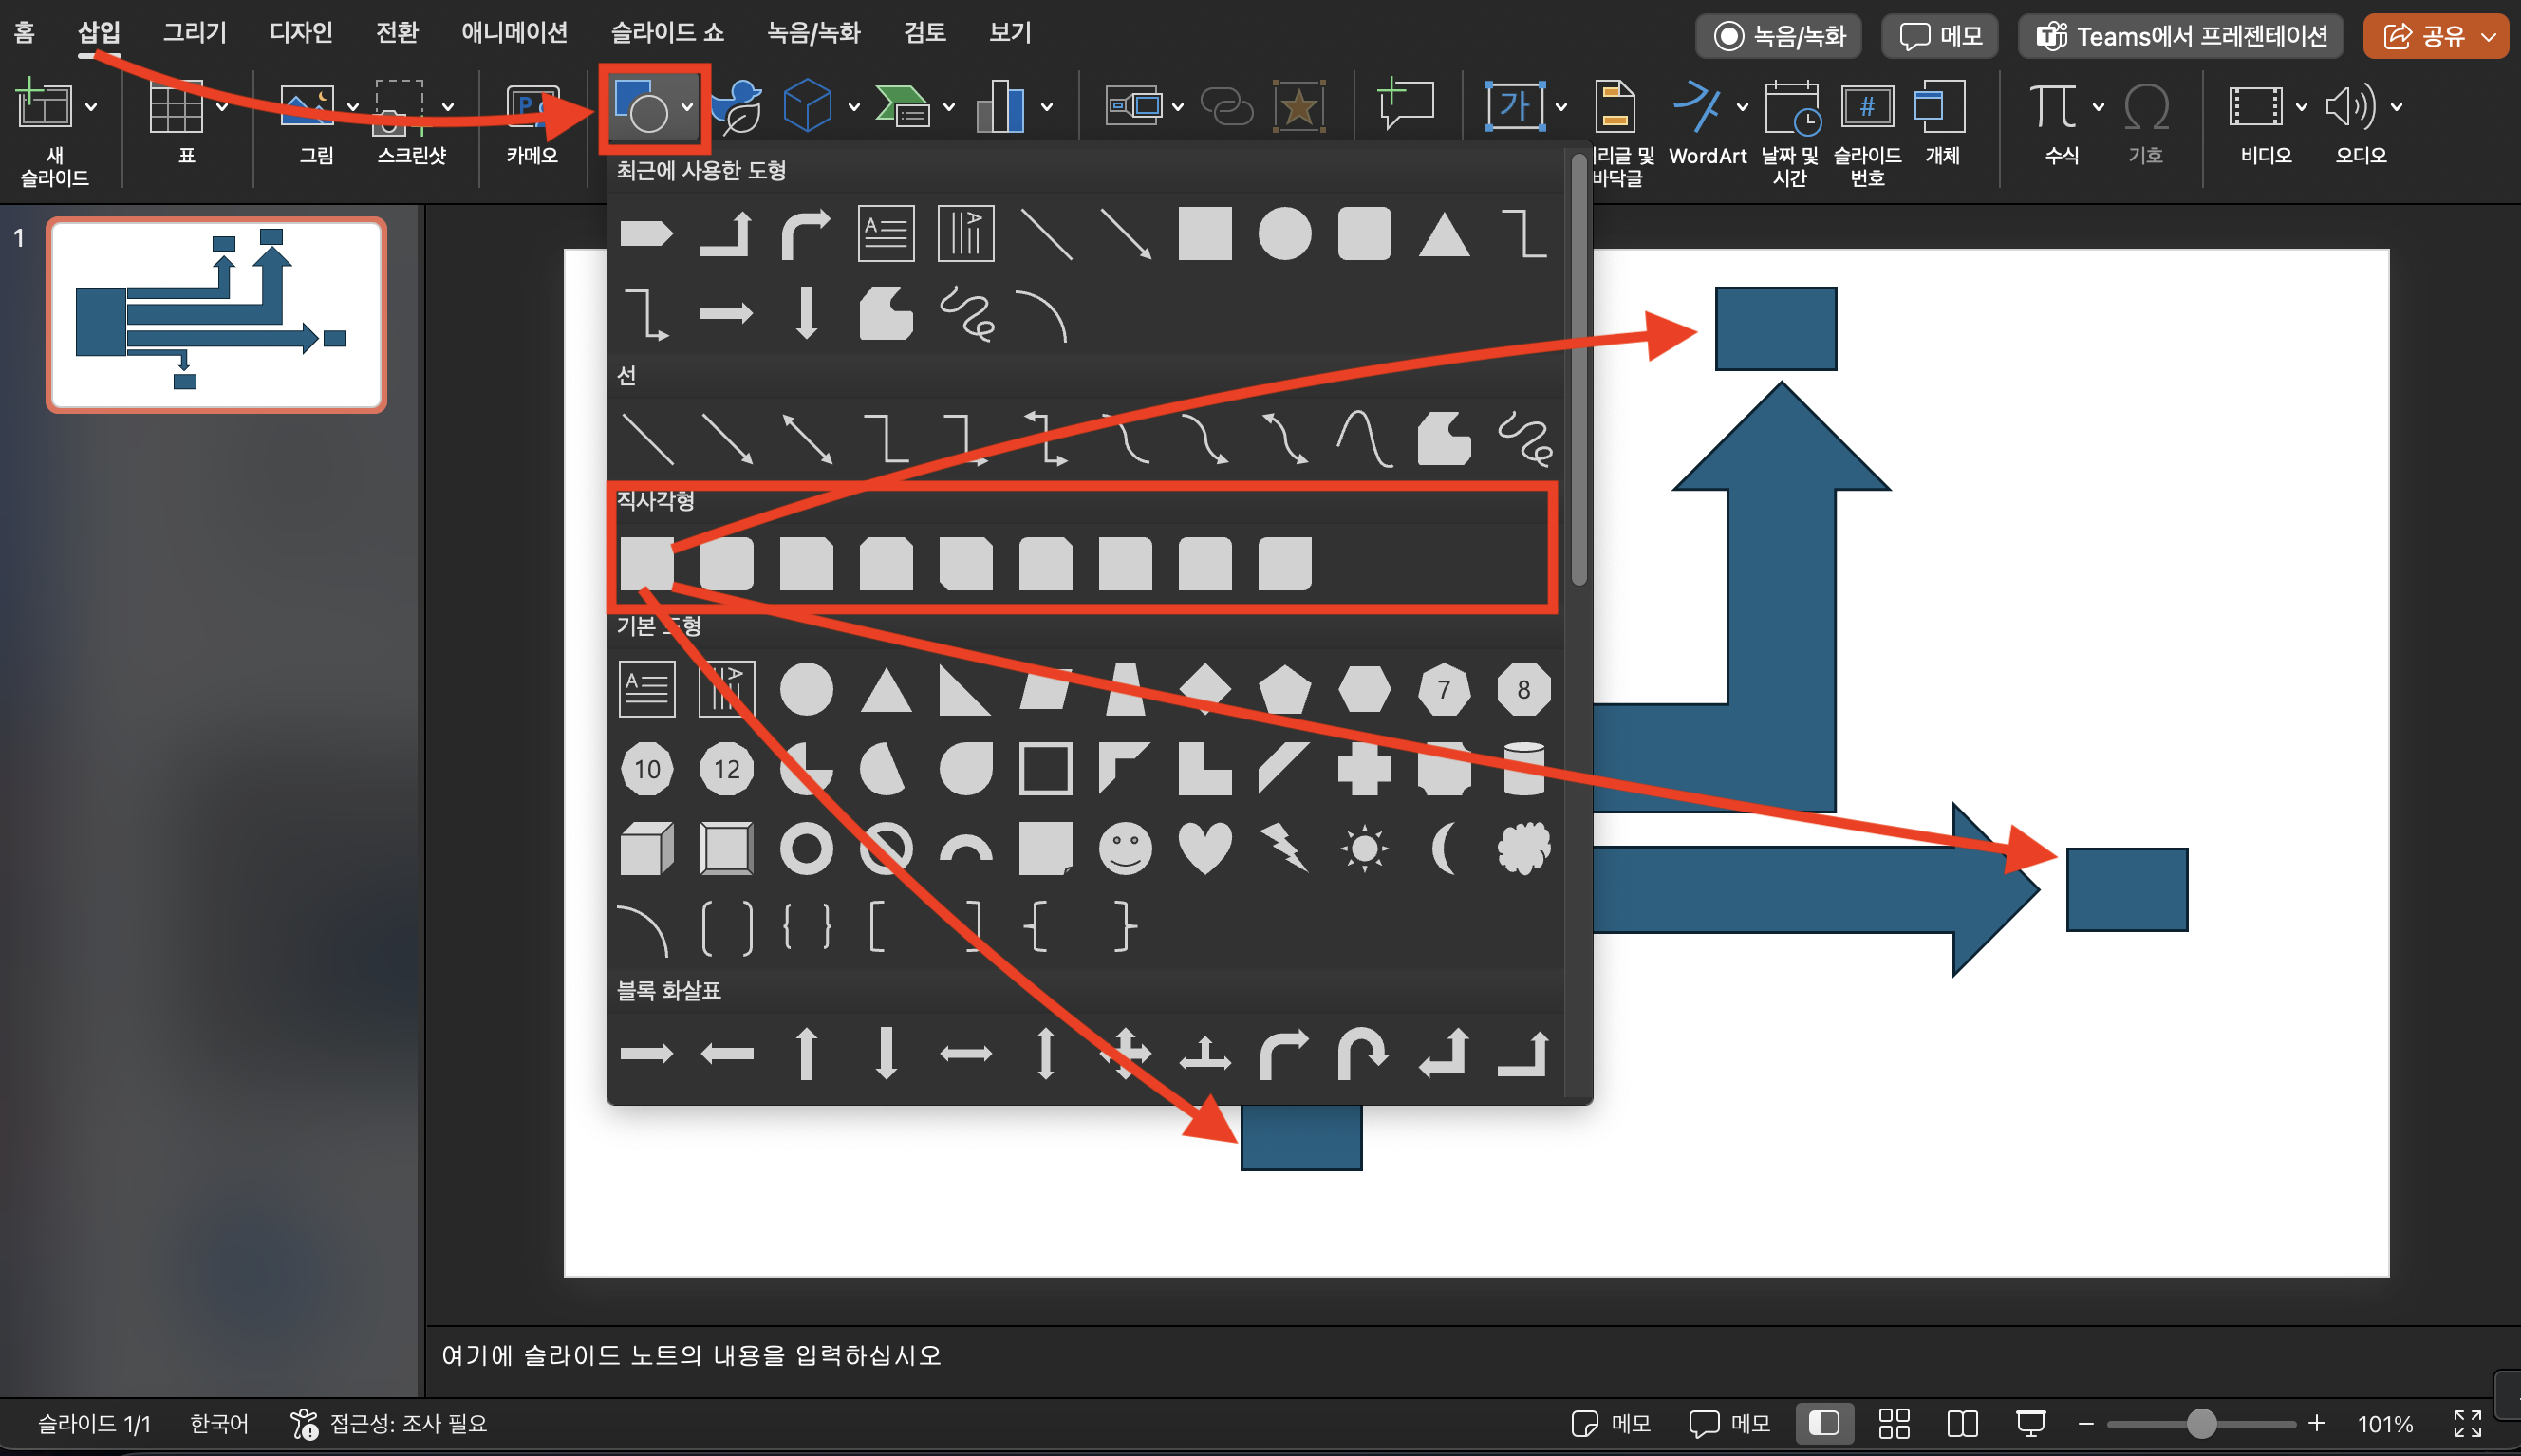Open the 전환 (Transitions) tab
The height and width of the screenshot is (1456, 2521).
397,32
